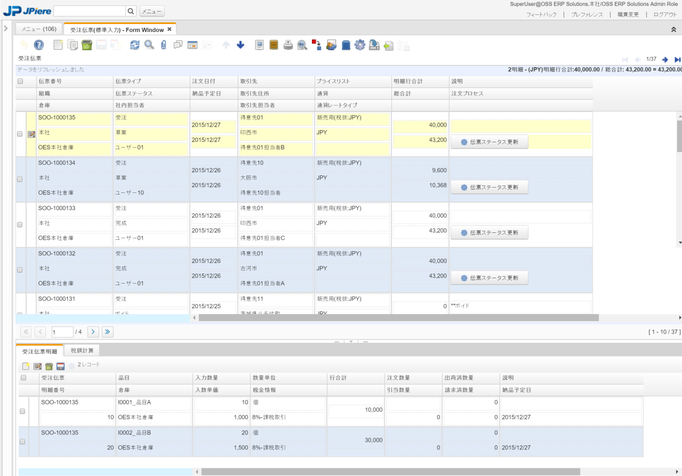Switch to the メニュー (106) tab
Image resolution: width=682 pixels, height=476 pixels.
39,29
